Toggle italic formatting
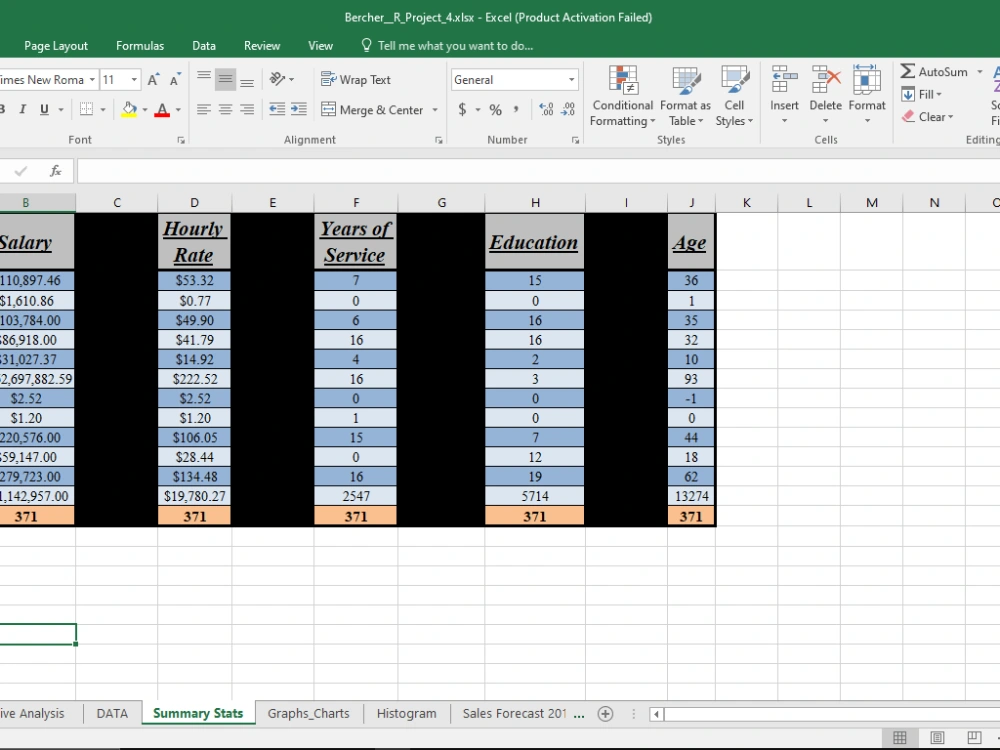The width and height of the screenshot is (1000, 750). (x=24, y=109)
